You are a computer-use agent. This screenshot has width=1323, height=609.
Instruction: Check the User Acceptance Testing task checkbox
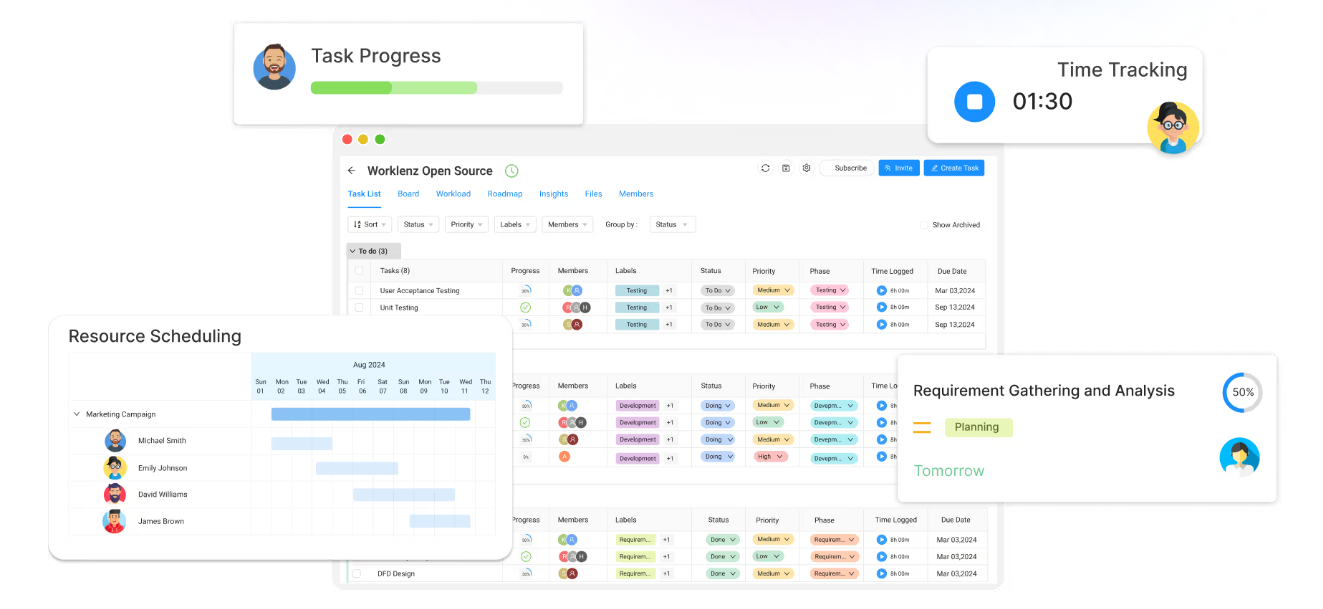click(359, 291)
